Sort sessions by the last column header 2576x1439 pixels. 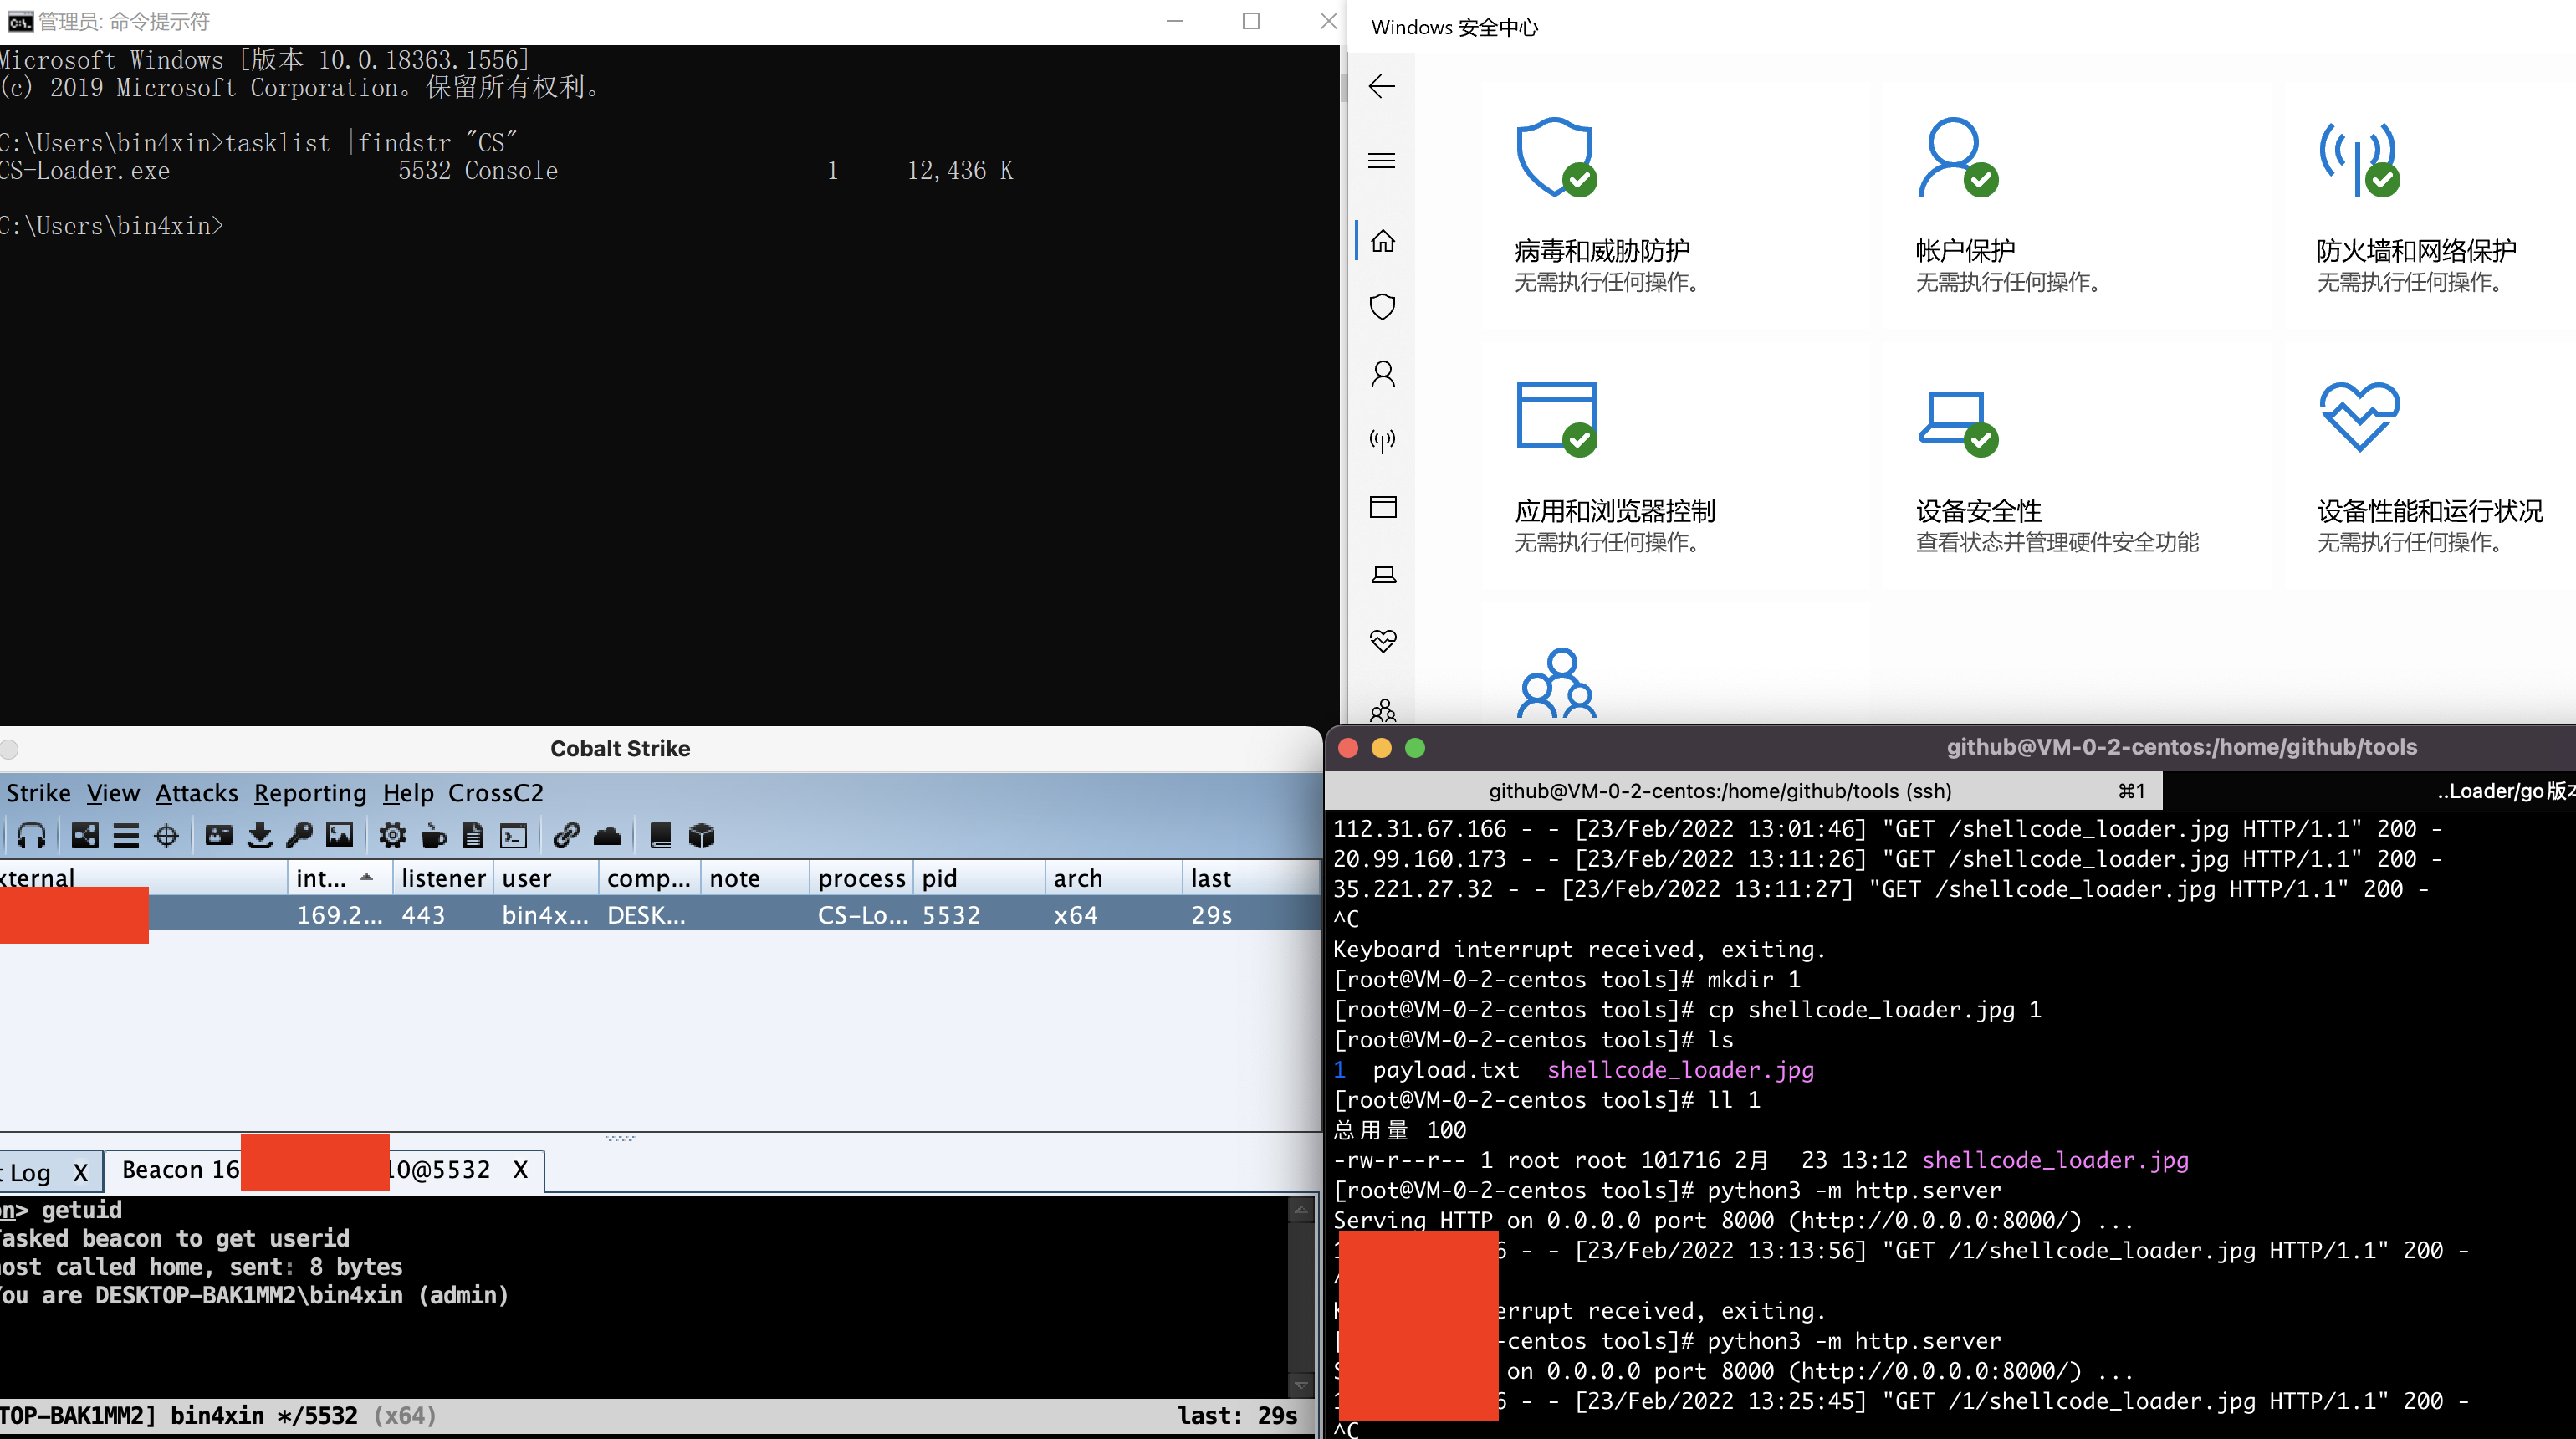1250,878
